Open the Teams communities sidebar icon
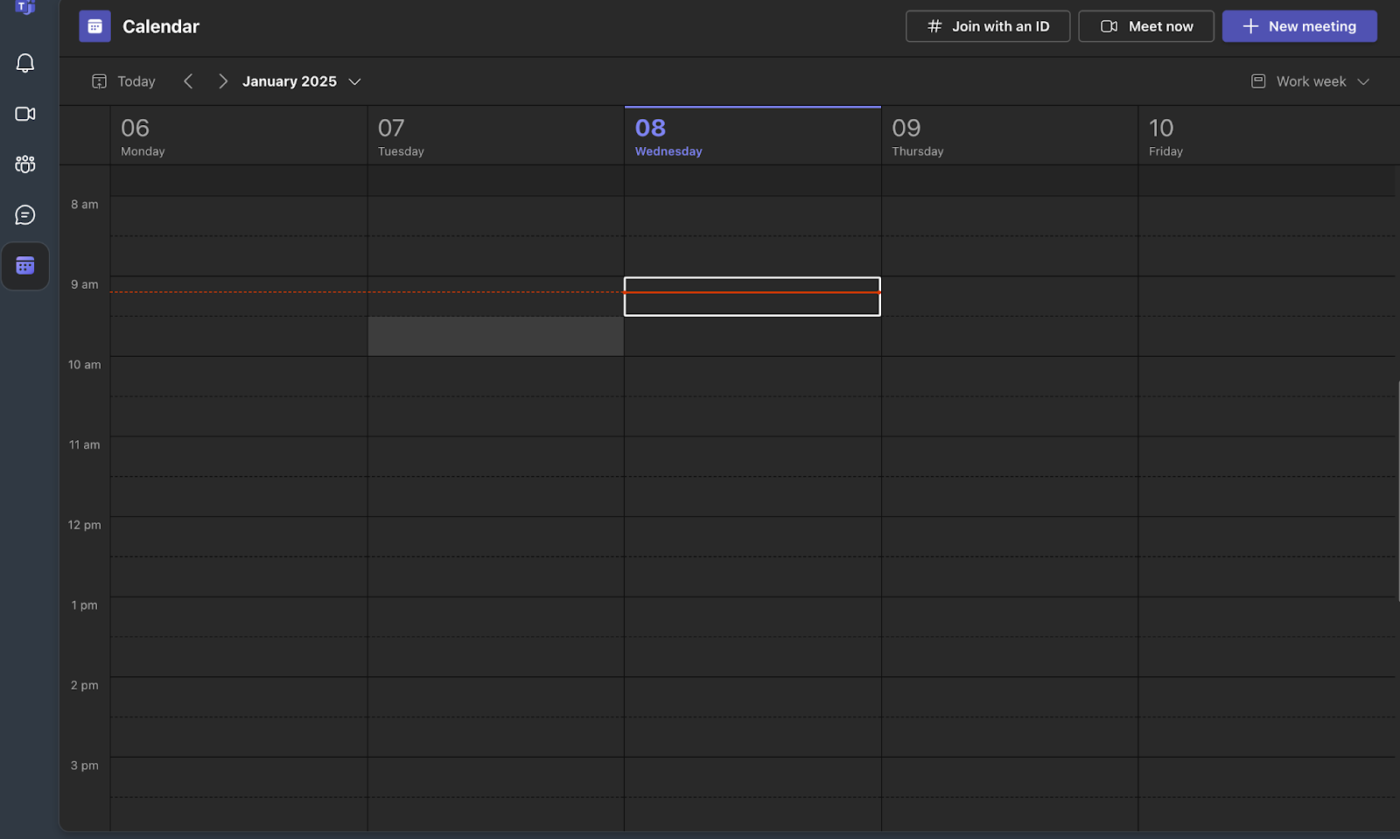This screenshot has height=839, width=1400. [x=25, y=164]
